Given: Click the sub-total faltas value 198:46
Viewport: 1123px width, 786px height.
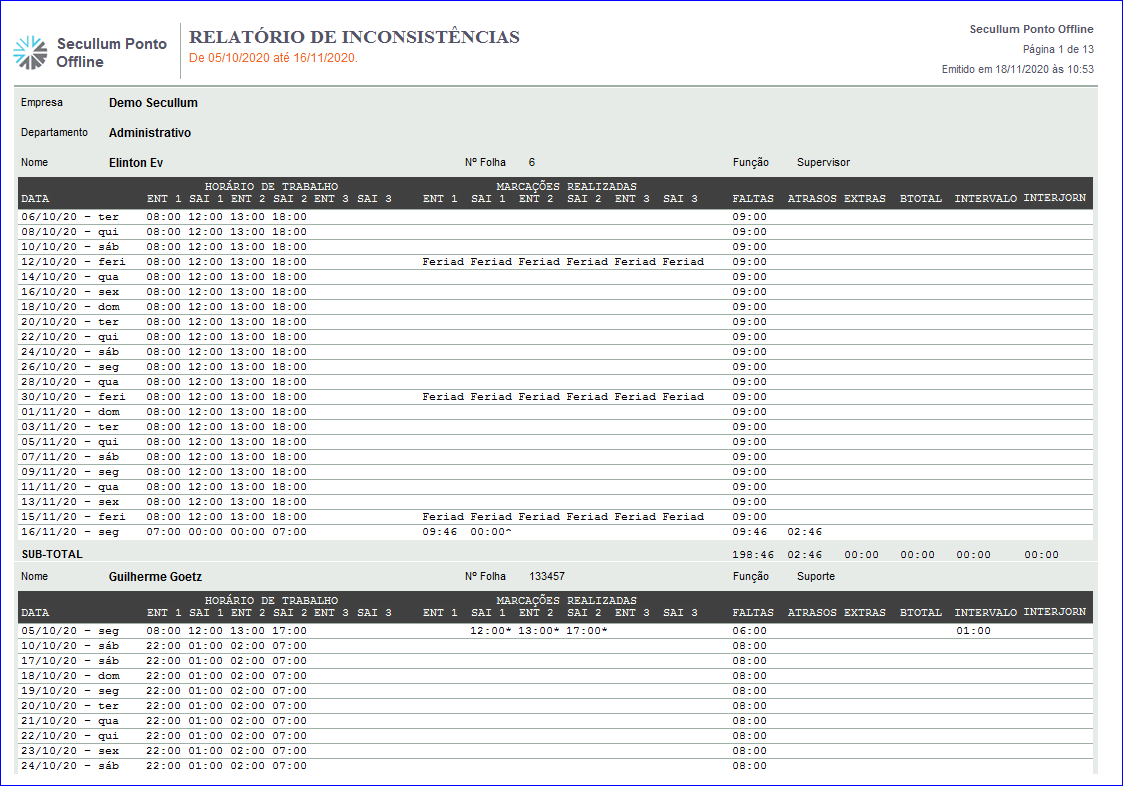Looking at the screenshot, I should point(752,554).
